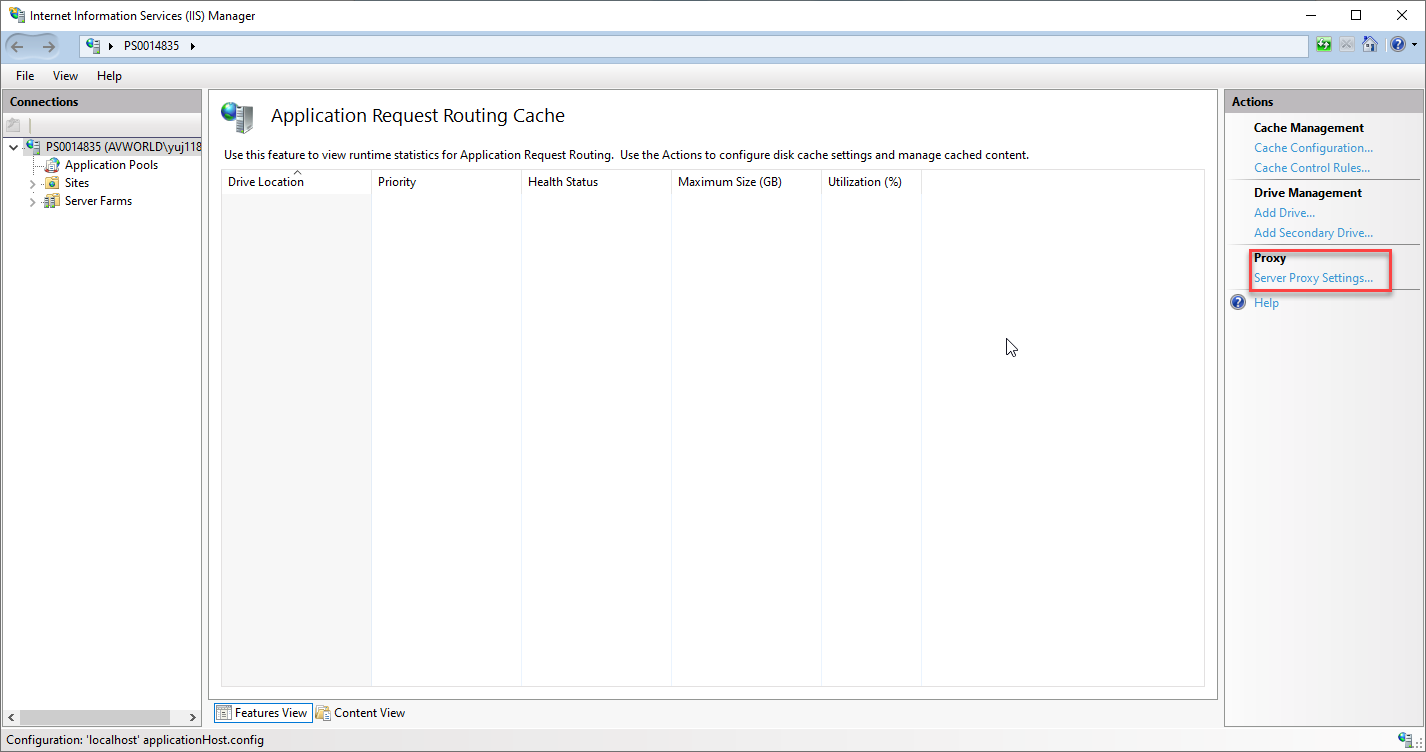
Task: Refresh the page with the green refresh icon
Action: (1324, 45)
